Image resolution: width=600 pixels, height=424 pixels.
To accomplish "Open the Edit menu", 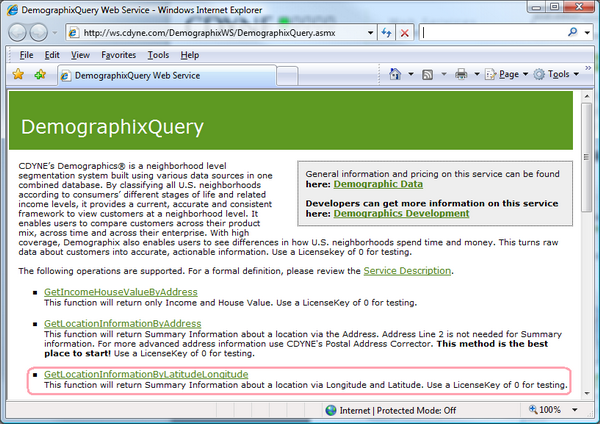I will tap(52, 55).
